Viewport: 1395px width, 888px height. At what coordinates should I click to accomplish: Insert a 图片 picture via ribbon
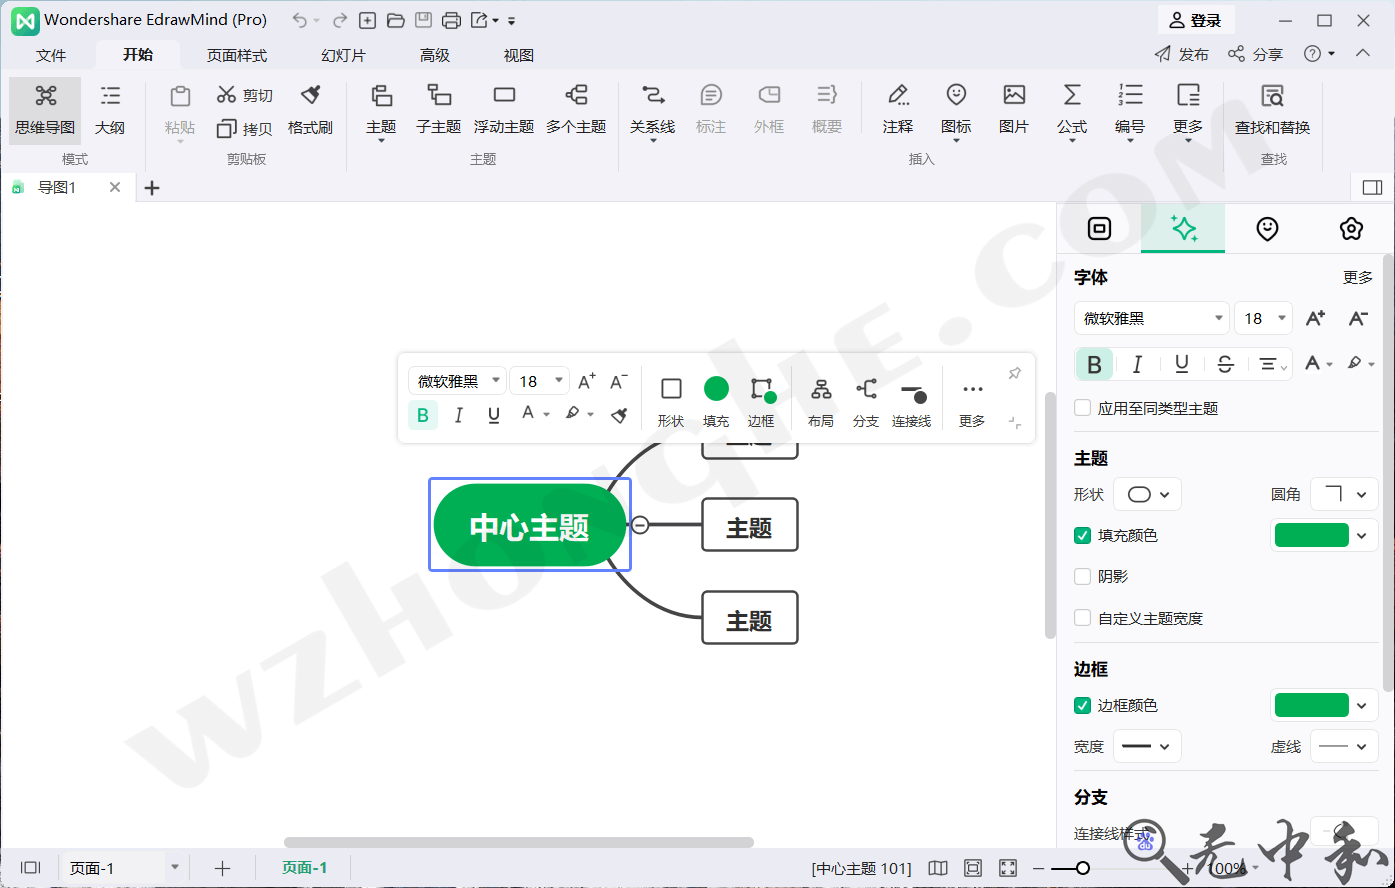(1014, 108)
